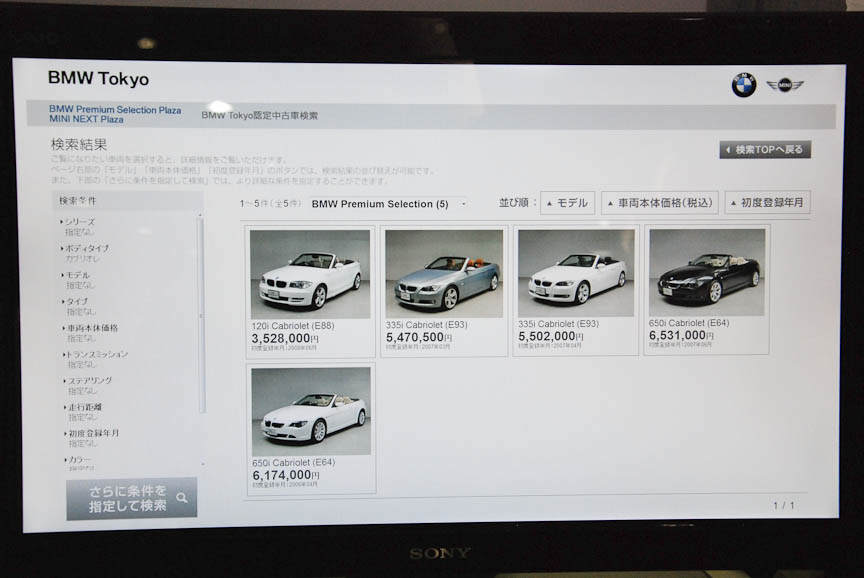Click the back arrow on 検索TOPへ戻る button

coord(728,150)
